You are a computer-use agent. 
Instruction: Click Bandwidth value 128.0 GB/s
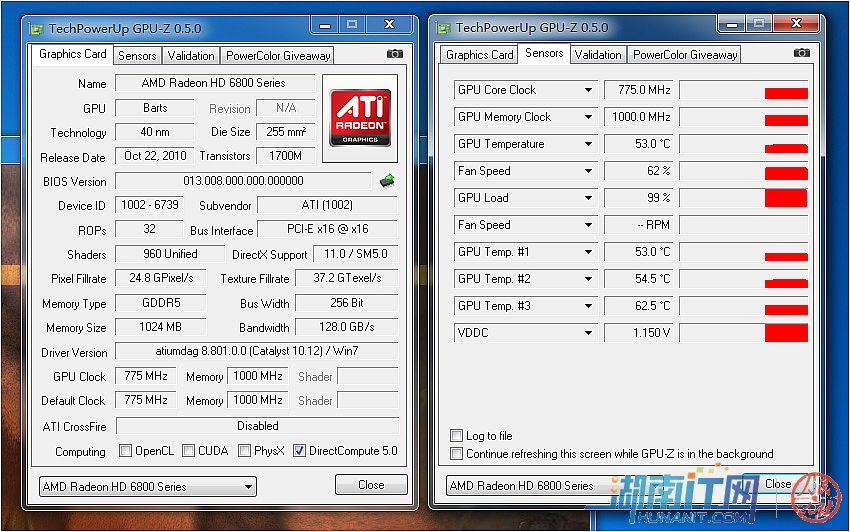tap(347, 327)
